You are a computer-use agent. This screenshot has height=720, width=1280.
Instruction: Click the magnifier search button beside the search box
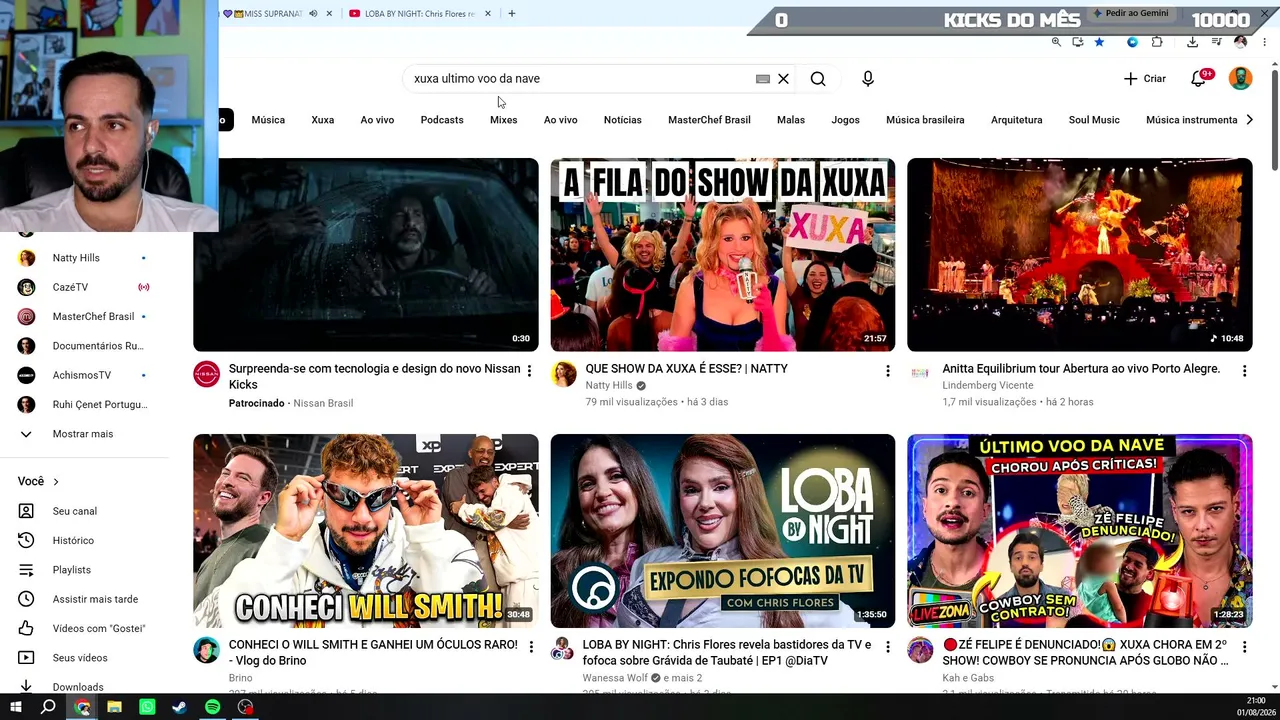818,79
